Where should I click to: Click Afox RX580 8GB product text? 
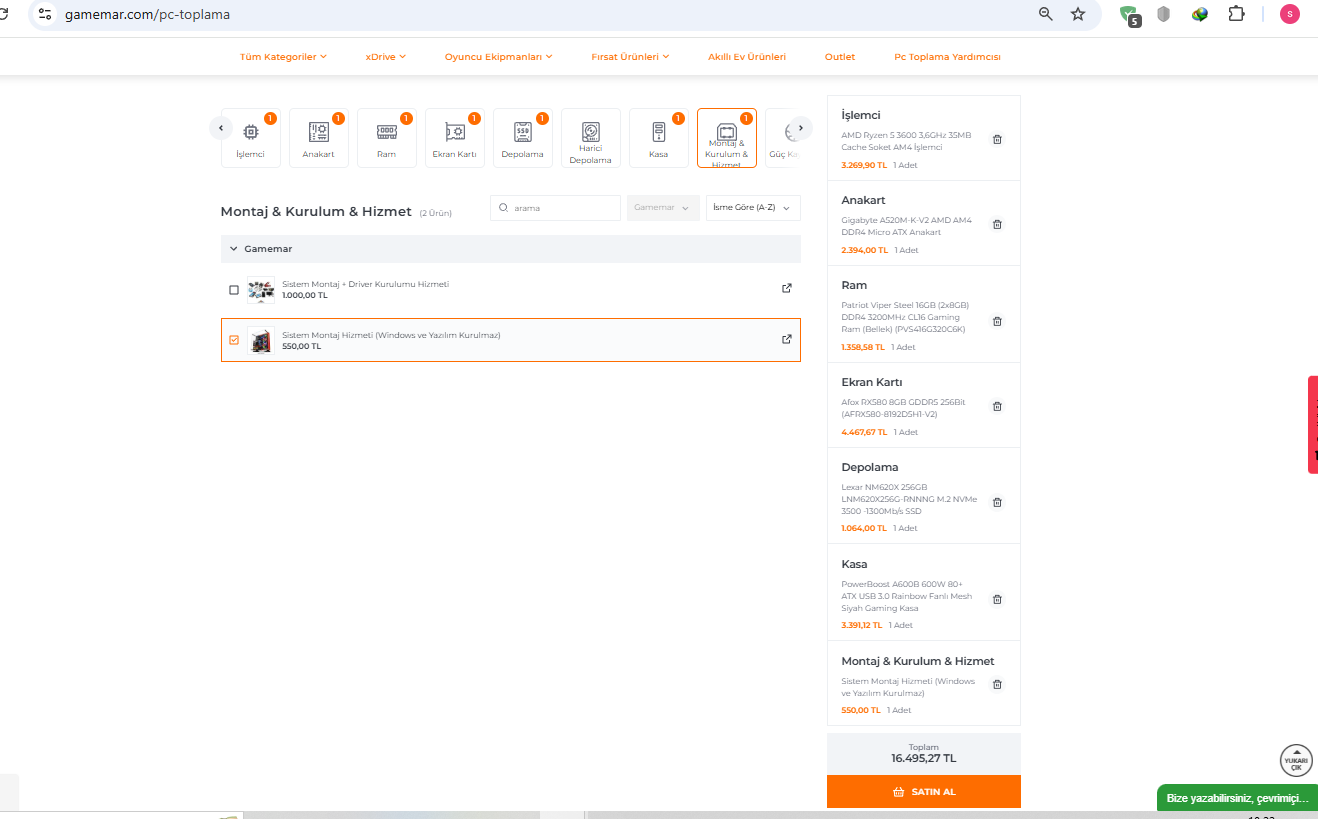(x=903, y=408)
